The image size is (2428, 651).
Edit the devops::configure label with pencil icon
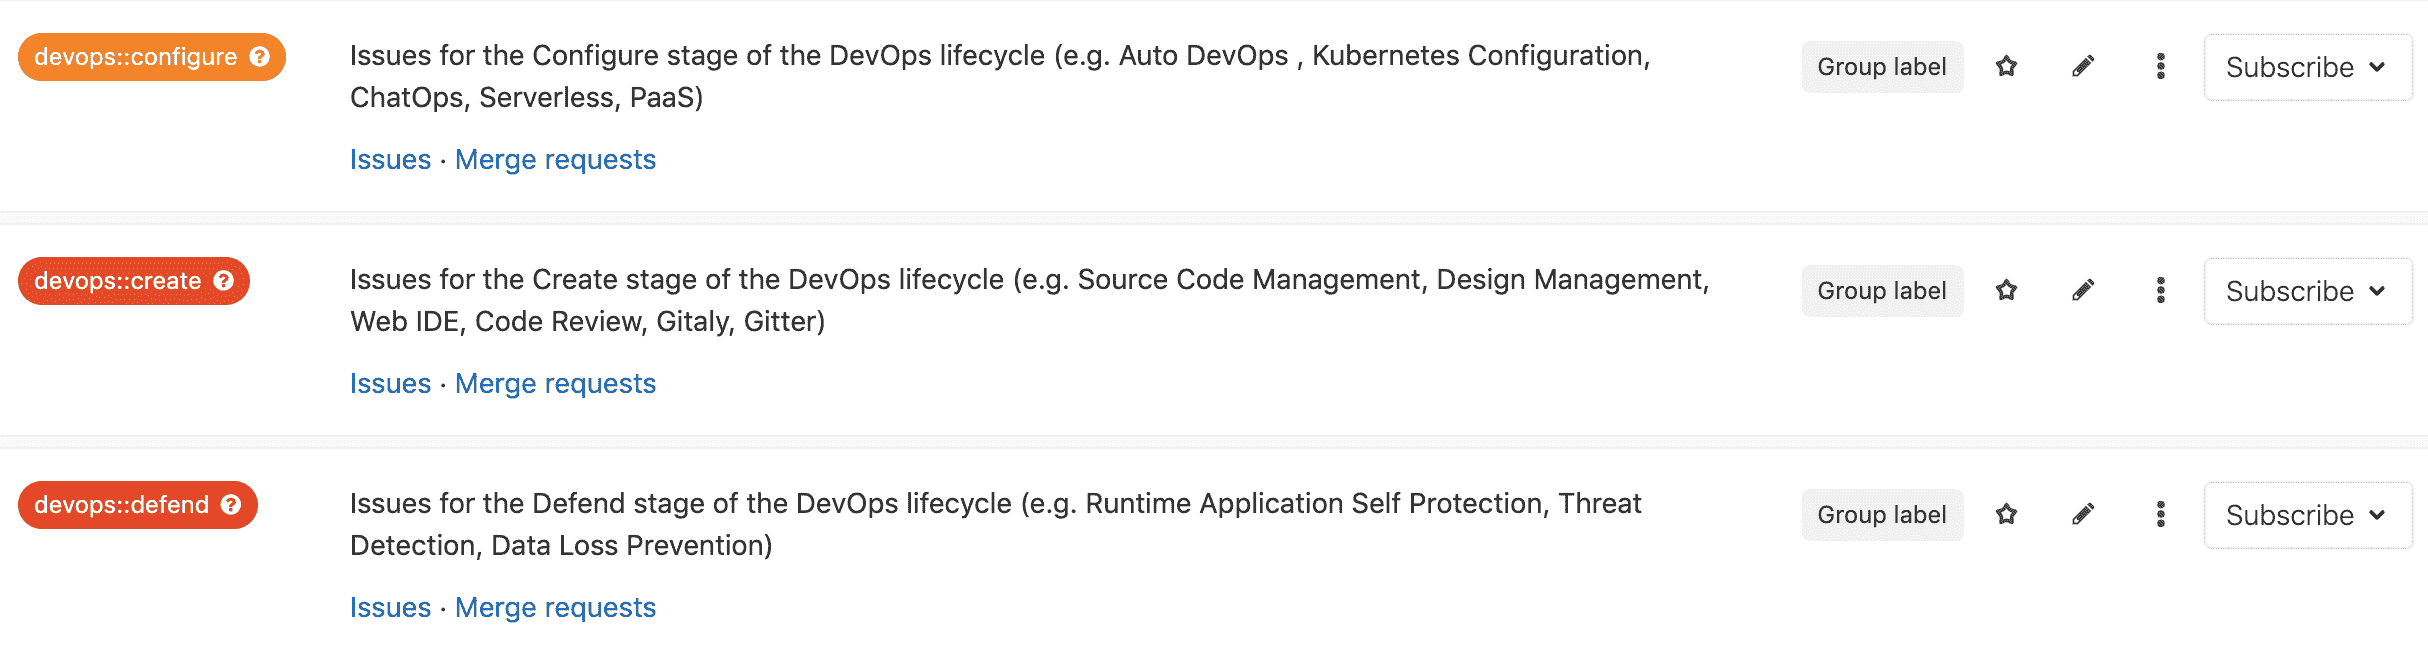(2083, 67)
